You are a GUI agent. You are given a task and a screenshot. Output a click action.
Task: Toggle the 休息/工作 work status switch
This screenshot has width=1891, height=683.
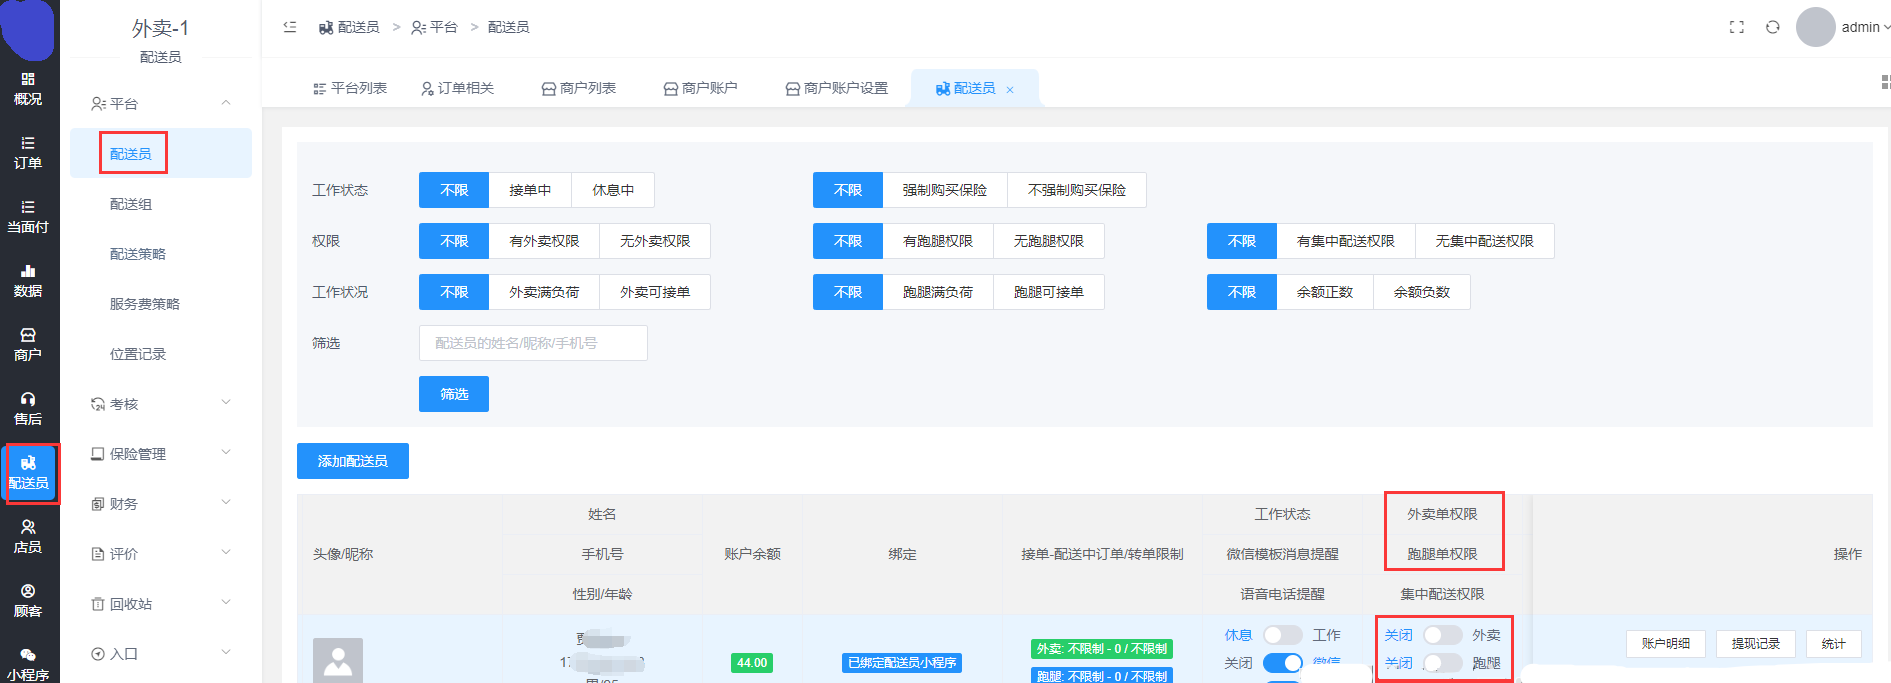pos(1282,635)
